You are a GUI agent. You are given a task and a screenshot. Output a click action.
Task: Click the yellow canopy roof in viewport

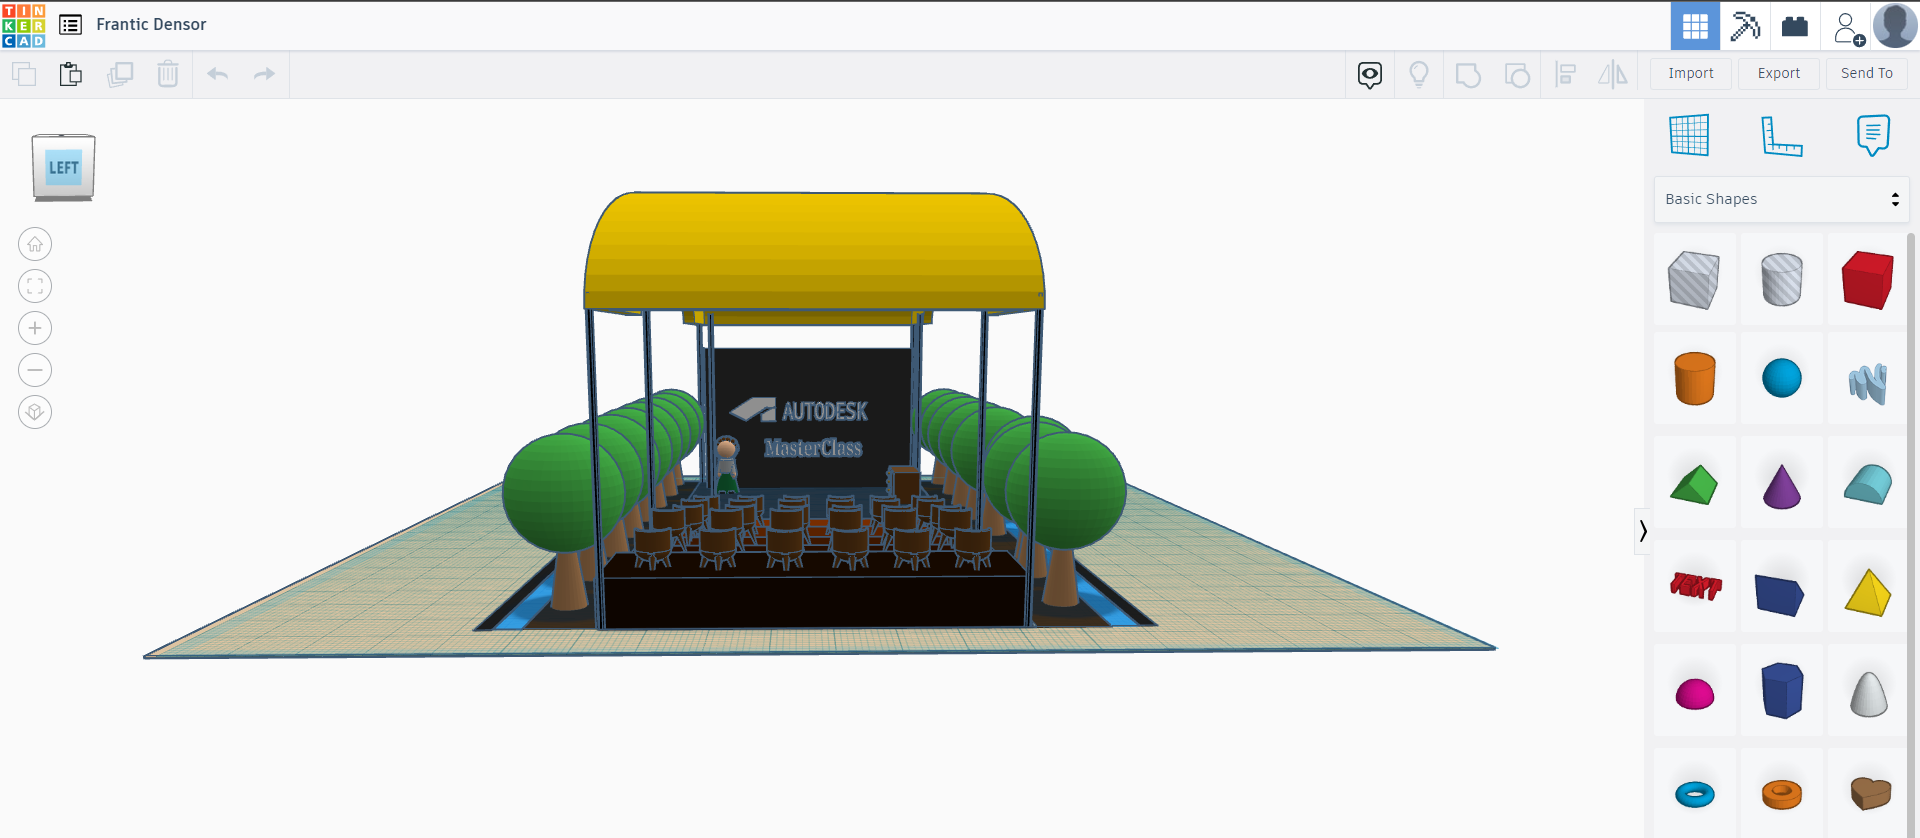coord(814,250)
